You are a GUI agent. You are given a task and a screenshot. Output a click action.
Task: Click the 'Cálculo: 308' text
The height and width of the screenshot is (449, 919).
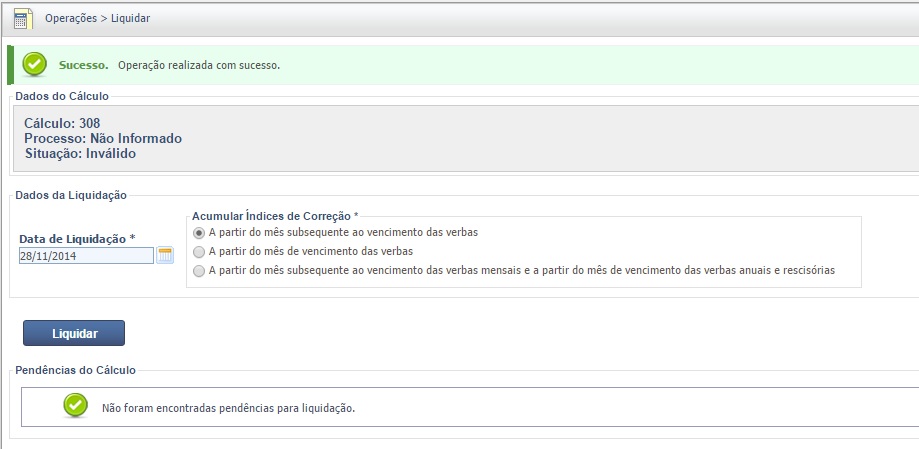[62, 123]
